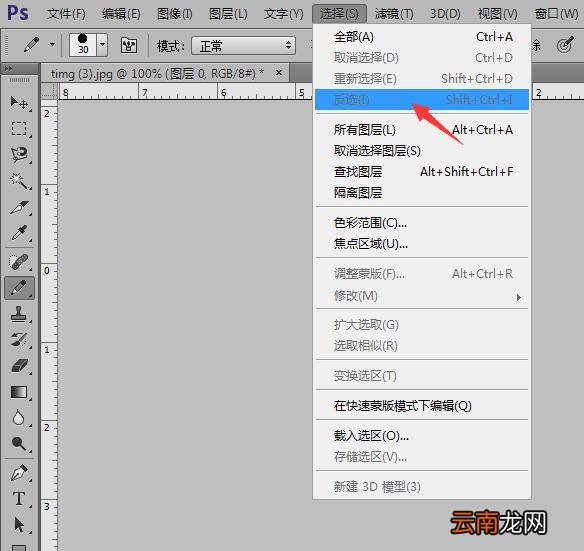
Task: Choose 在快速蒙版模式下编辑(Q)
Action: [x=423, y=406]
